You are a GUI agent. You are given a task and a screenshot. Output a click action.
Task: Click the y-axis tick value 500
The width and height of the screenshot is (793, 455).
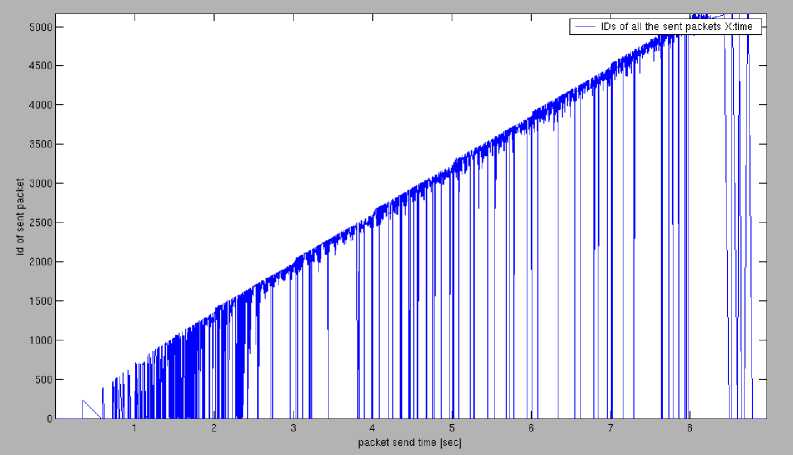click(x=43, y=379)
